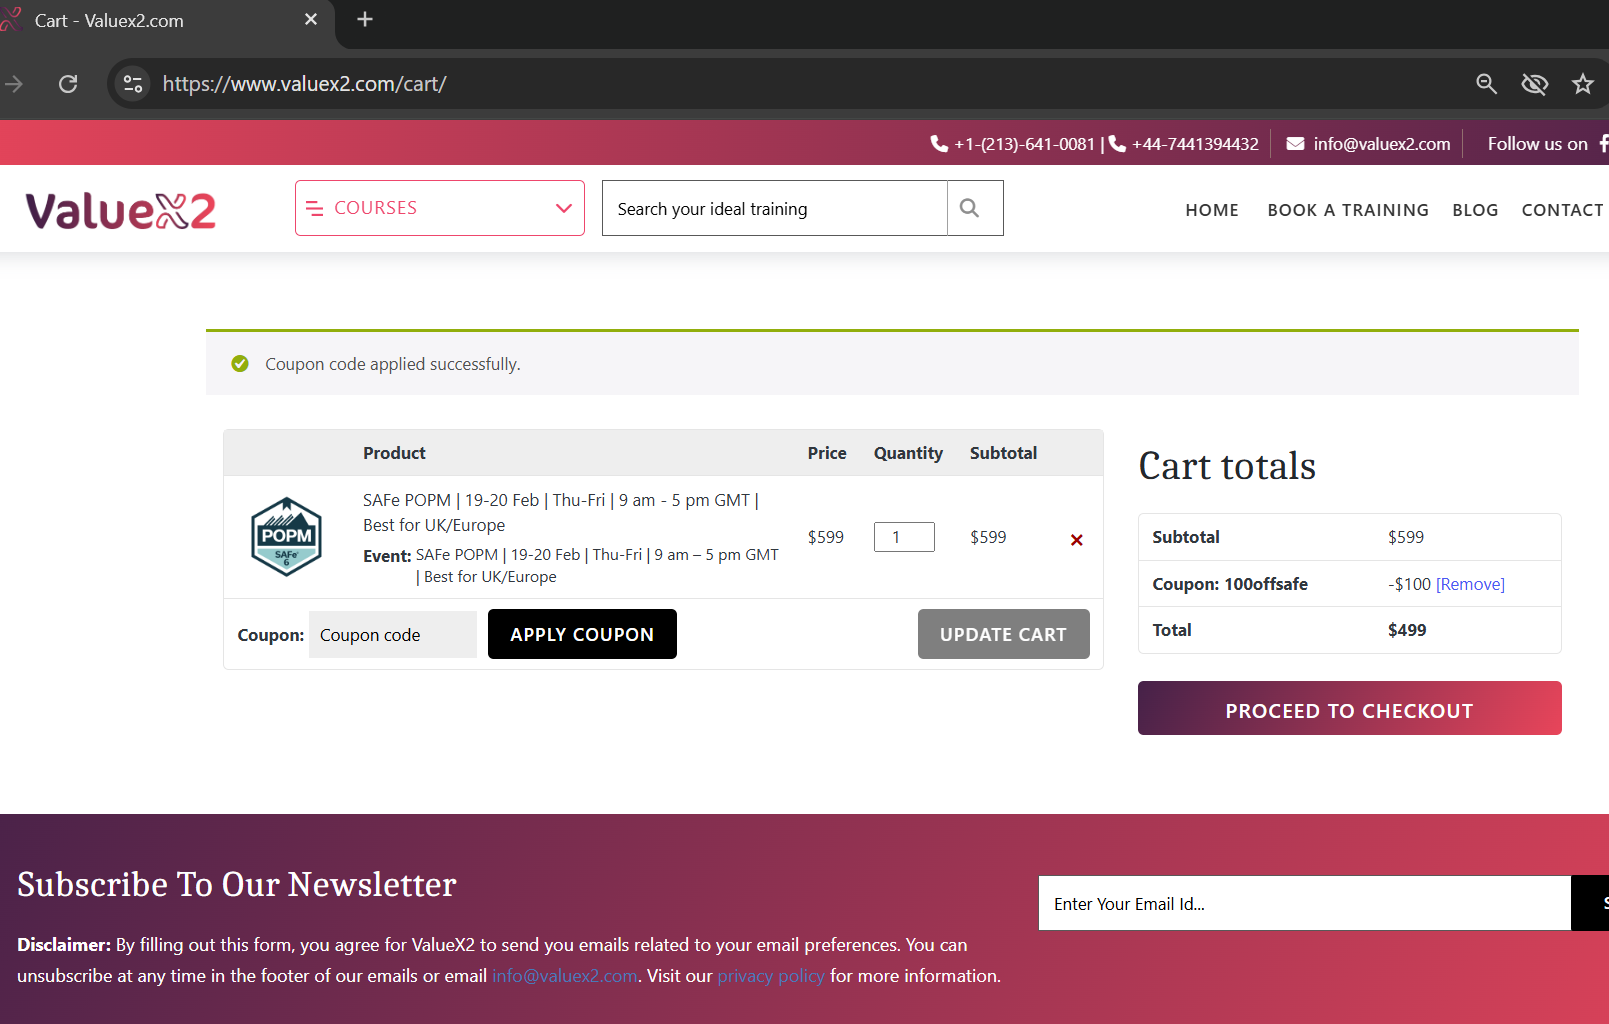Click the browser zoom lens icon
Viewport: 1609px width, 1024px height.
pyautogui.click(x=1487, y=84)
